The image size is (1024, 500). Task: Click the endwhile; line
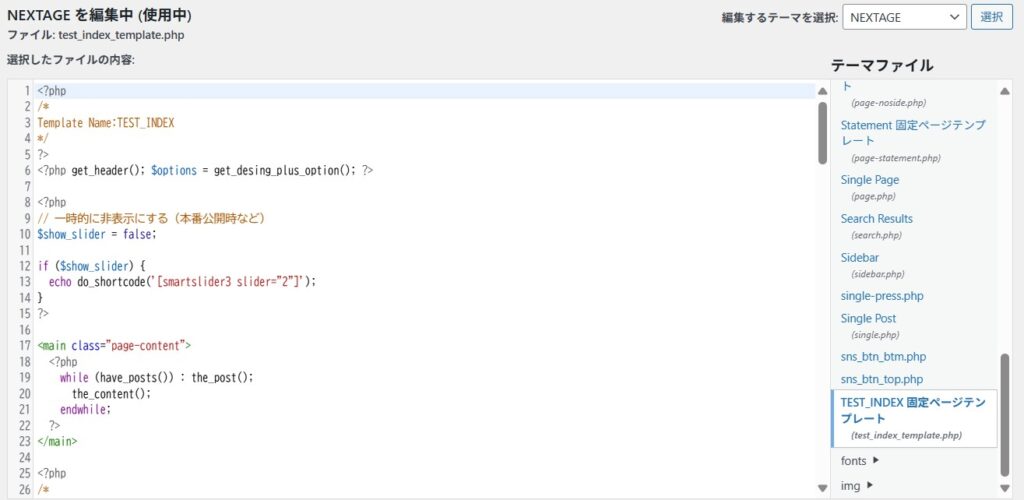(x=86, y=410)
